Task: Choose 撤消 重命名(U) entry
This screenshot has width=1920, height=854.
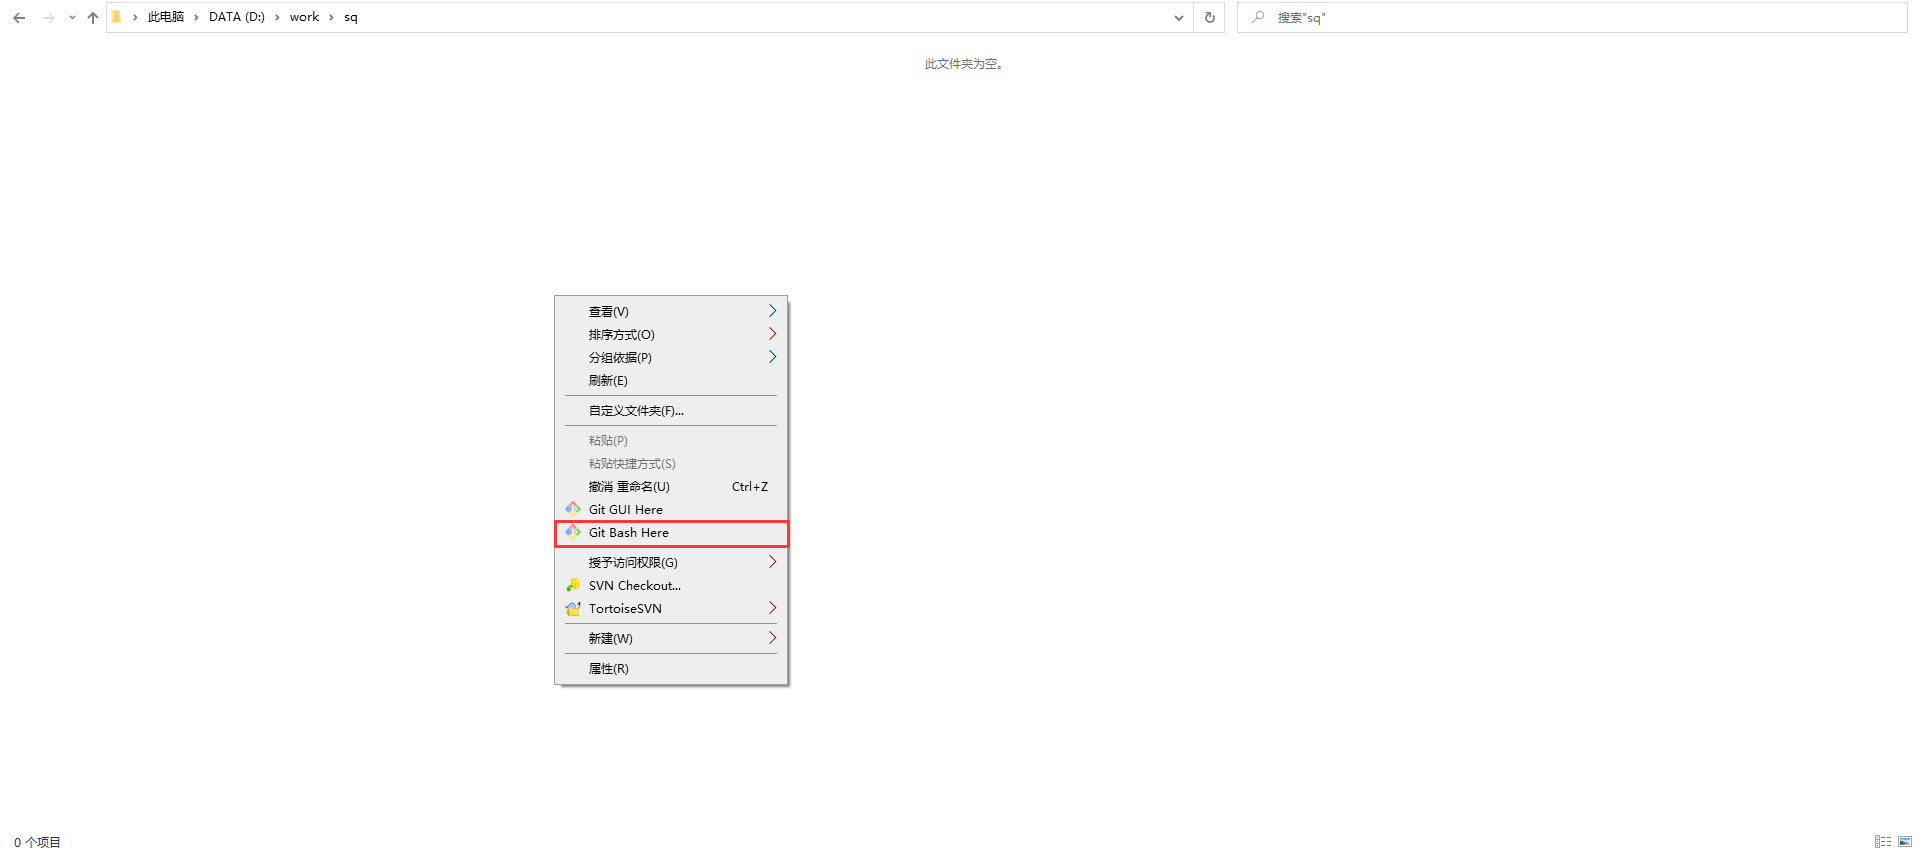Action: click(671, 487)
